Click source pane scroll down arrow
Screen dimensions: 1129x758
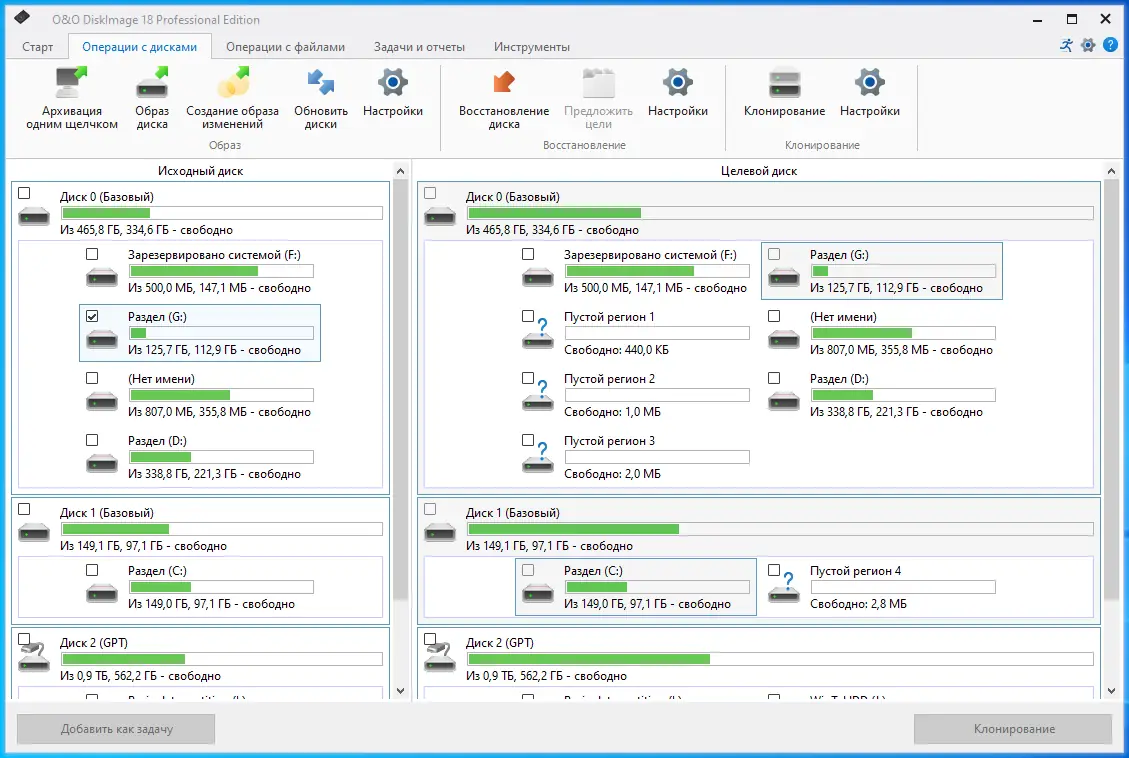click(401, 691)
